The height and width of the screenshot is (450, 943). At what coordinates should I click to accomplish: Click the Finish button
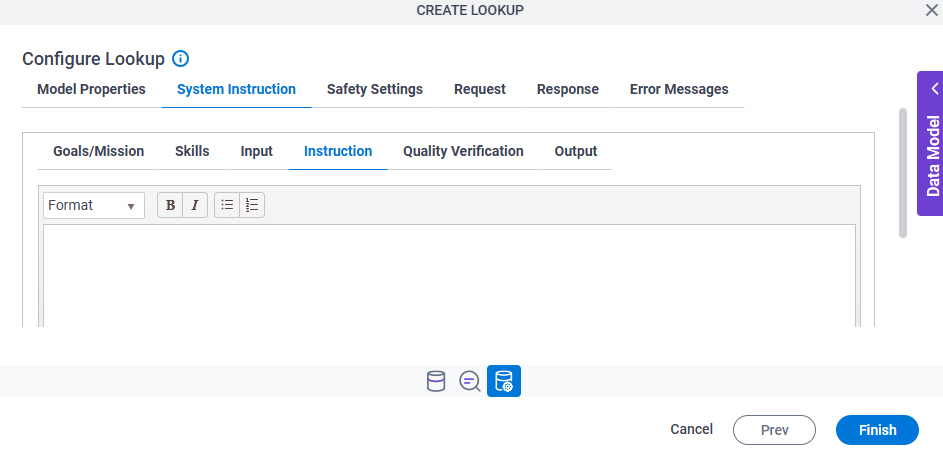click(877, 430)
